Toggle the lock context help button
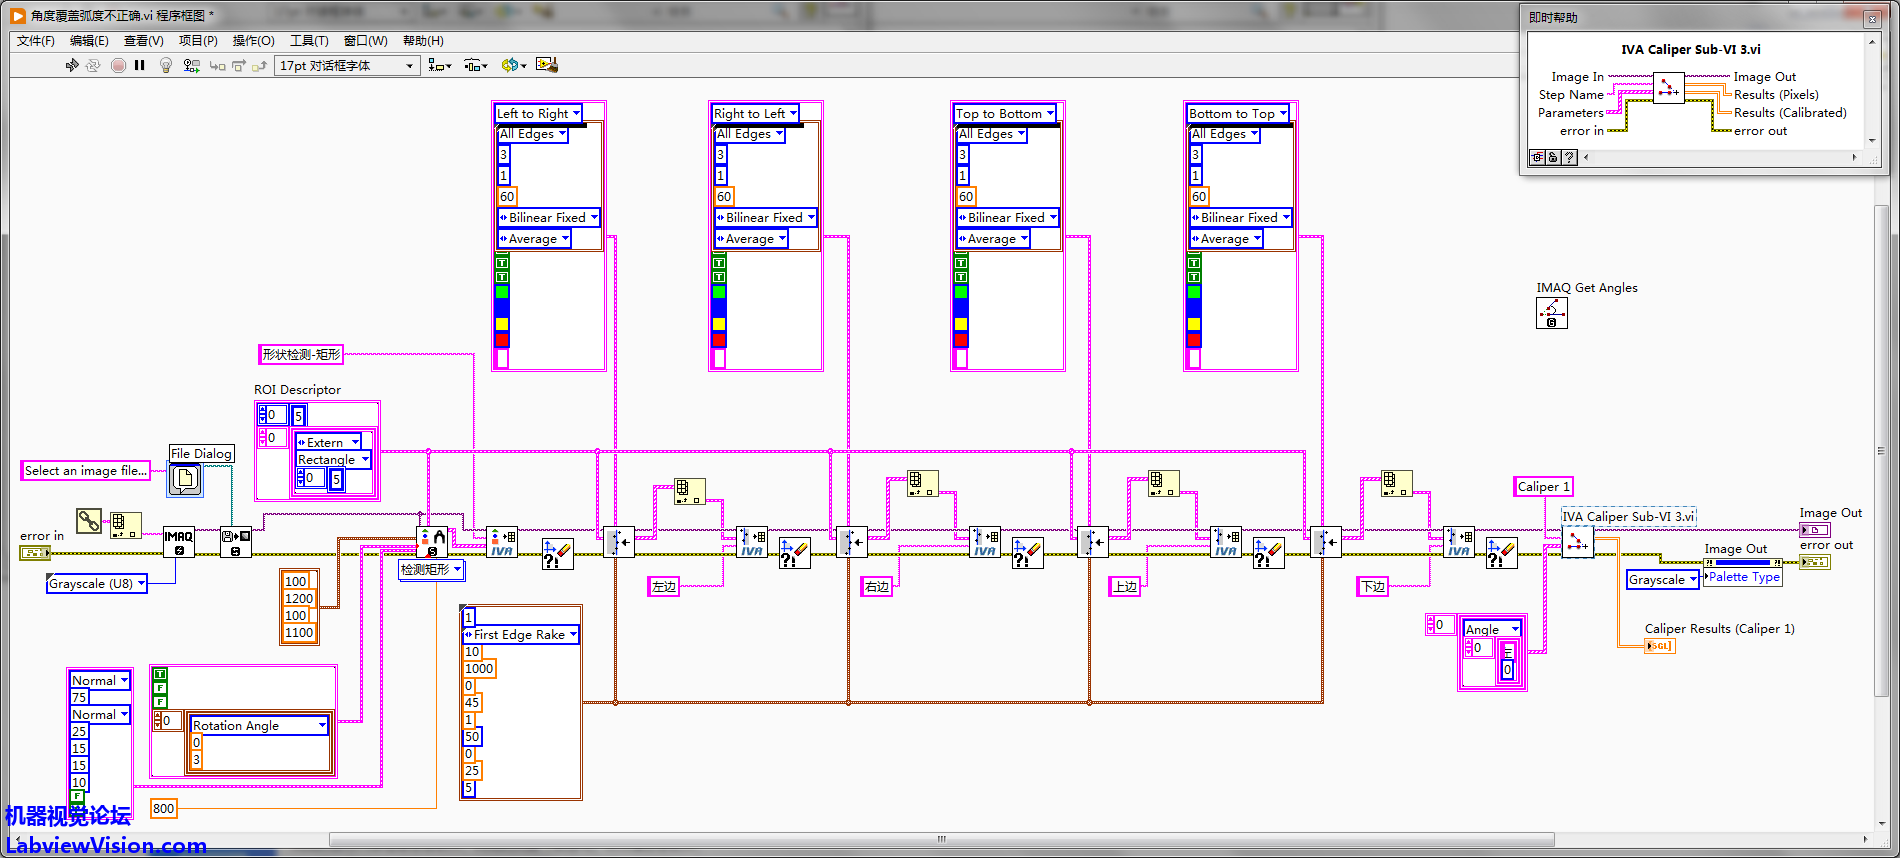 tap(1553, 157)
